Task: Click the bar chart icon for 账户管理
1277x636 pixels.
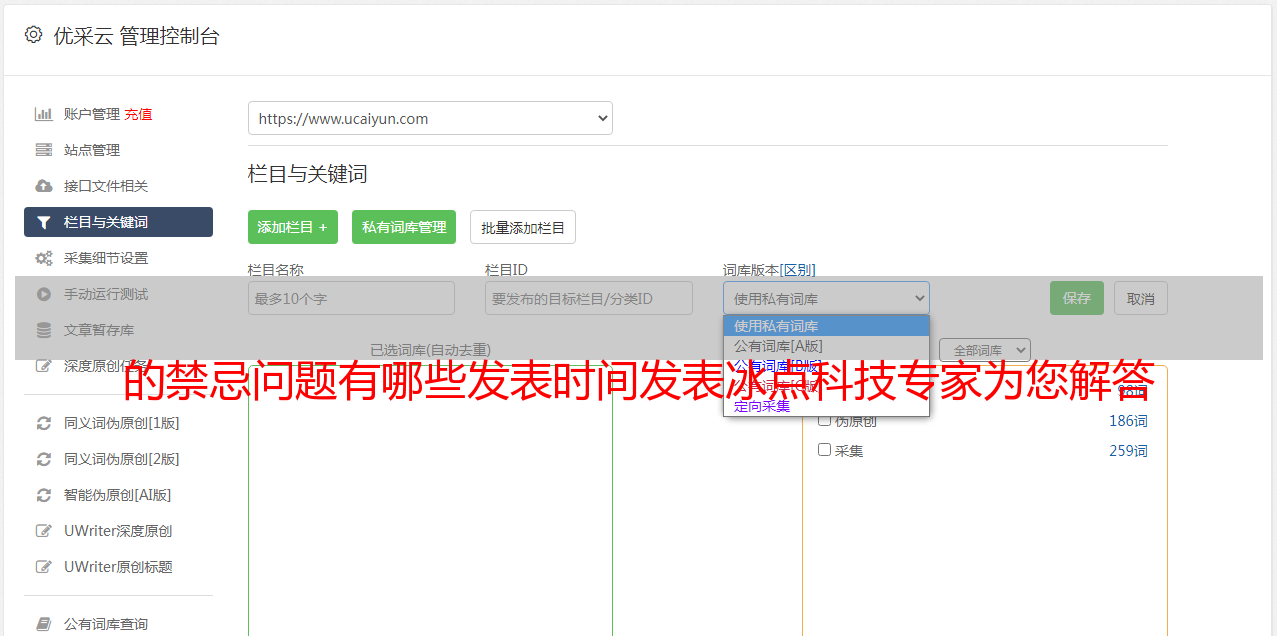Action: coord(44,114)
